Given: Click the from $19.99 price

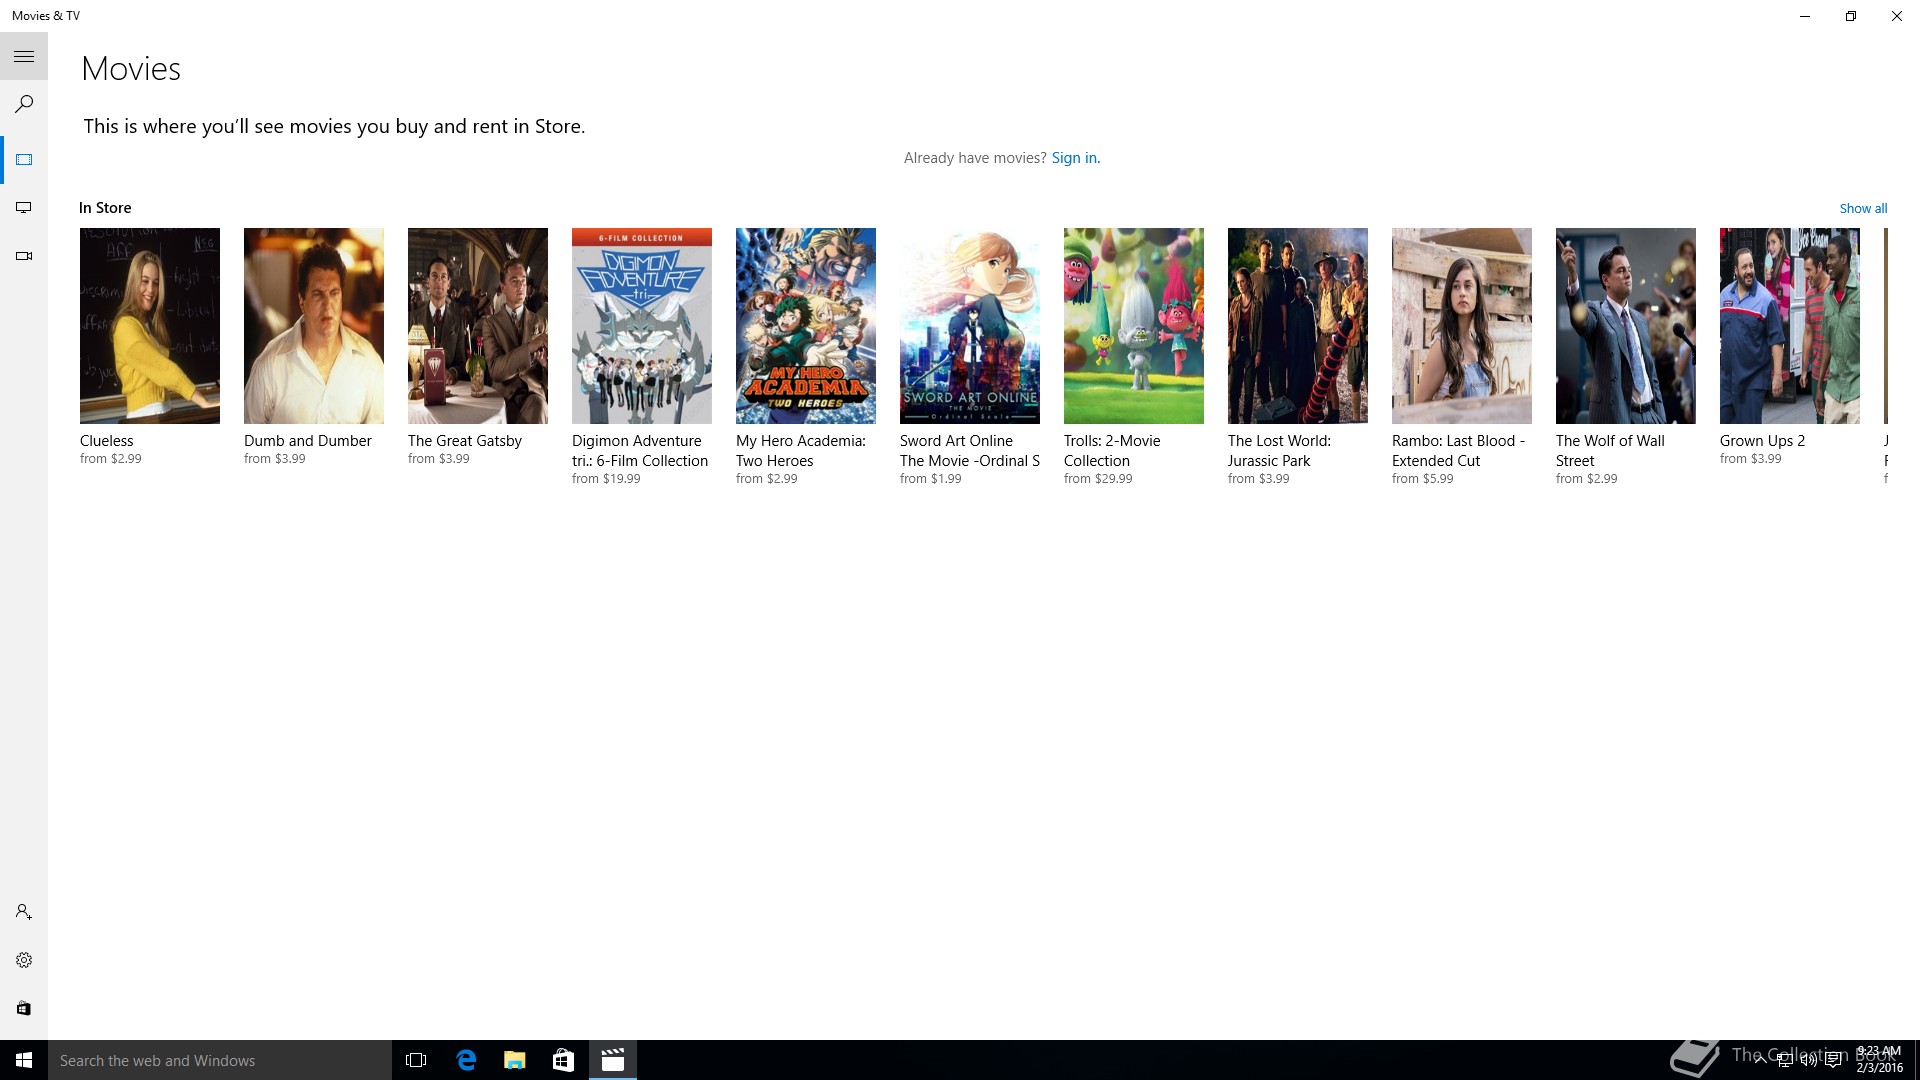Looking at the screenshot, I should click(x=606, y=479).
